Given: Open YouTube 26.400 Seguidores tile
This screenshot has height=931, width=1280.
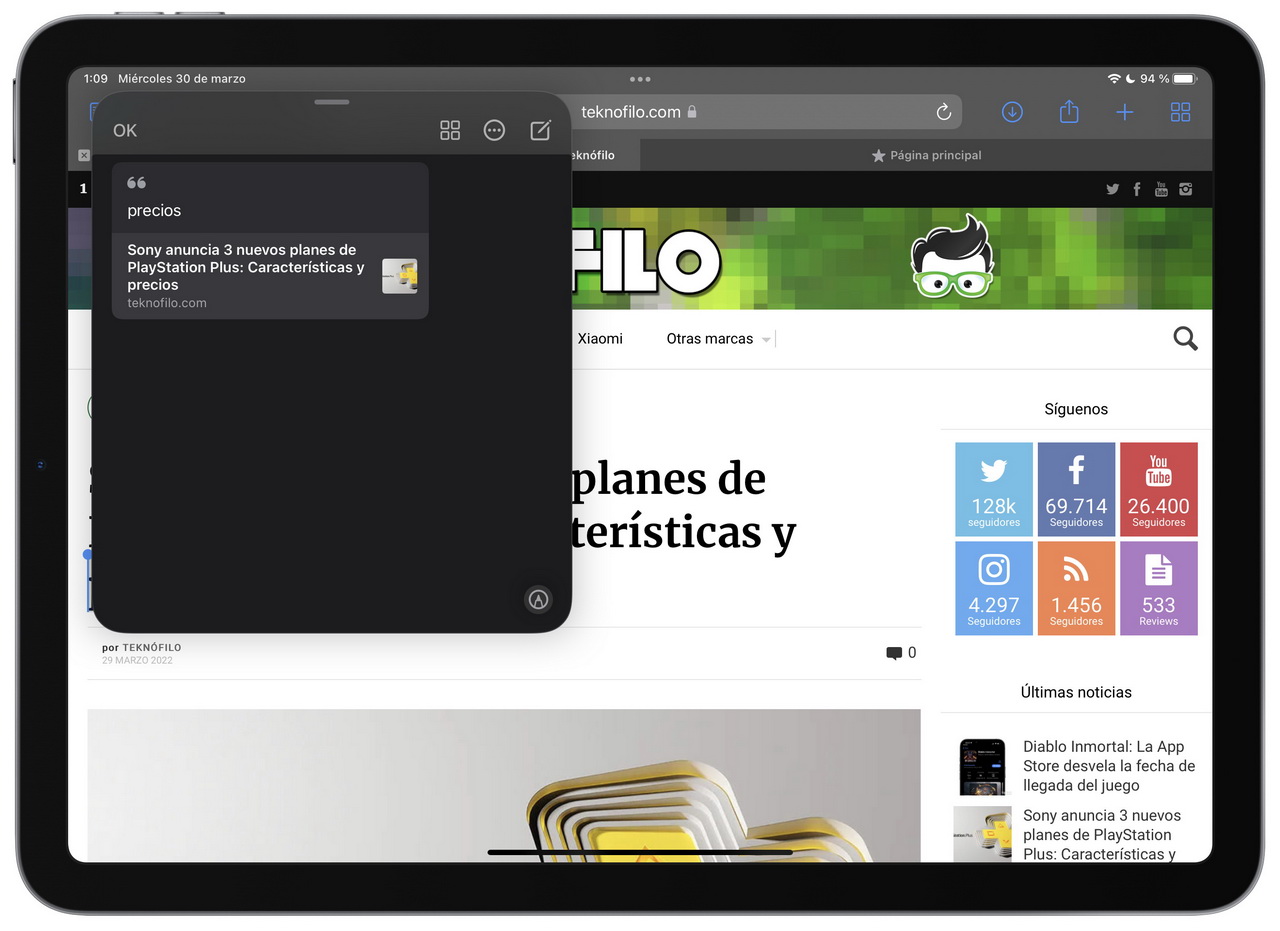Looking at the screenshot, I should coord(1158,489).
